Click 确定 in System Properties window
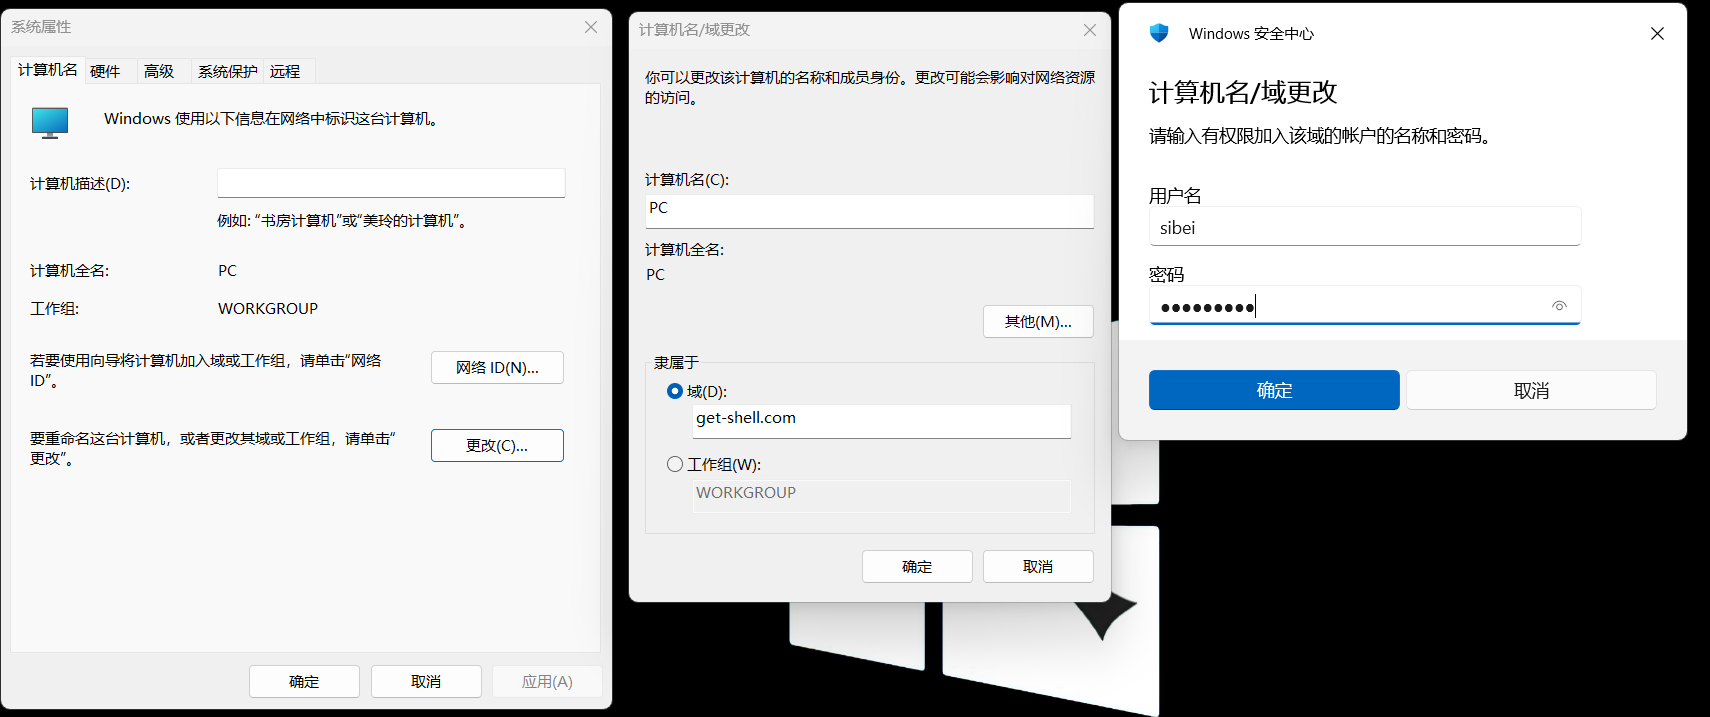Screen dimensions: 1710x717 (x=304, y=681)
